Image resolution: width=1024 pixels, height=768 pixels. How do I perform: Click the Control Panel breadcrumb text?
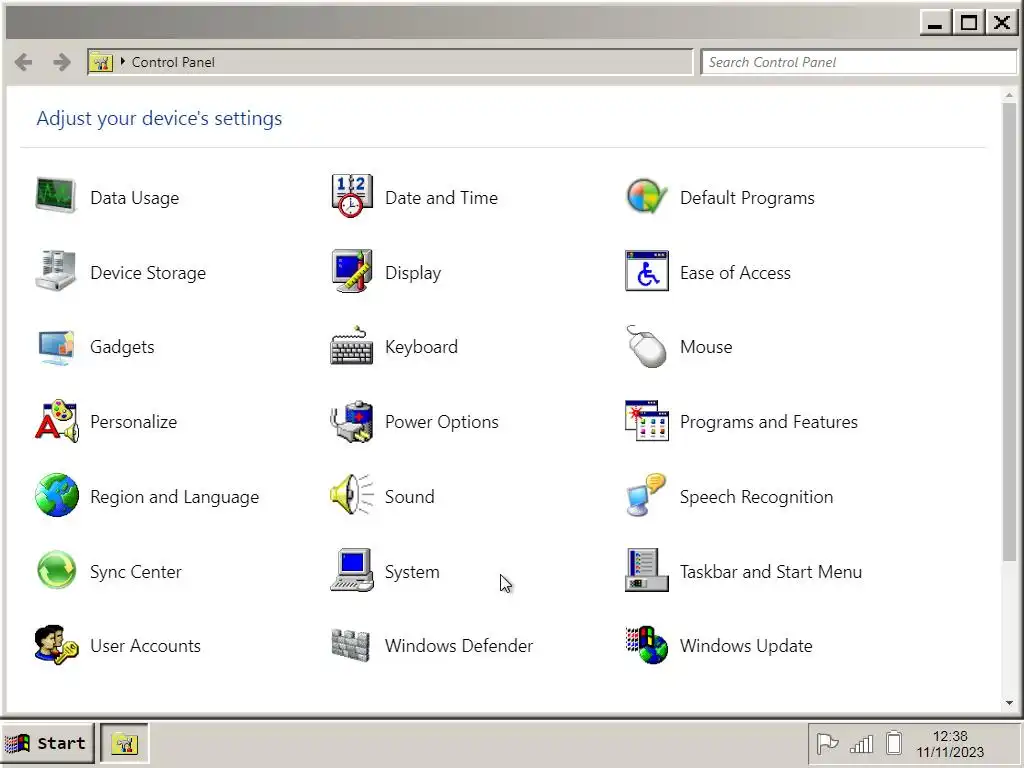click(173, 62)
